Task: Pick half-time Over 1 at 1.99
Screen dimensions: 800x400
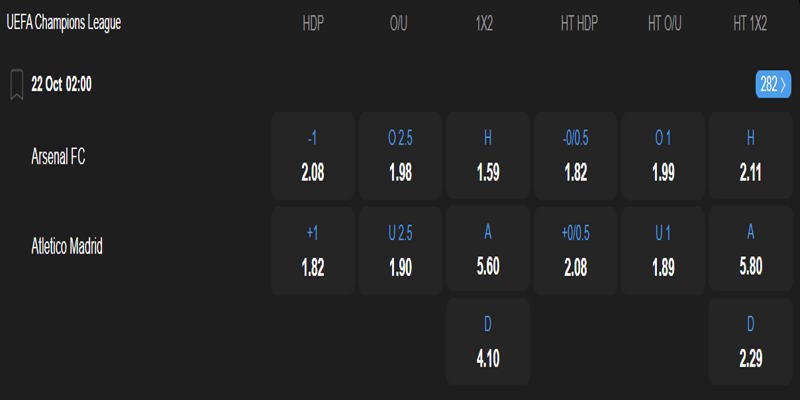Action: click(663, 156)
